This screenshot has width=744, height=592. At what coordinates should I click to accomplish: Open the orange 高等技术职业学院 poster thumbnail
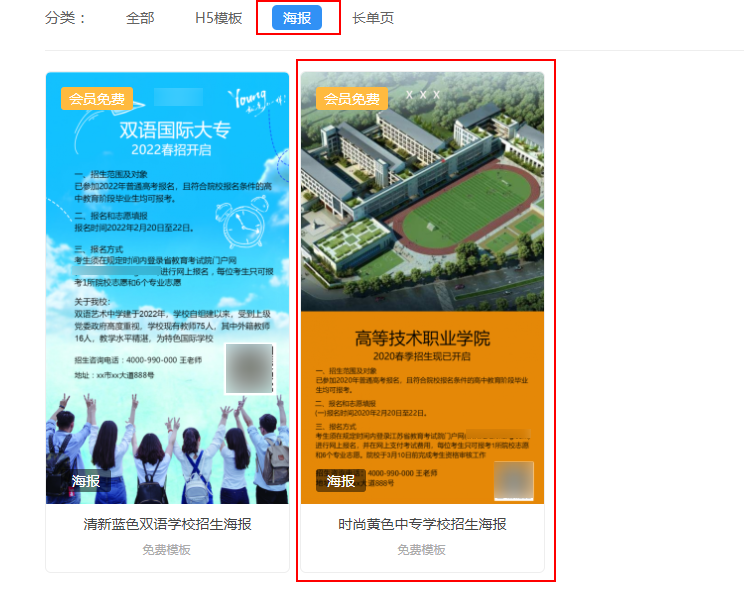pos(422,288)
